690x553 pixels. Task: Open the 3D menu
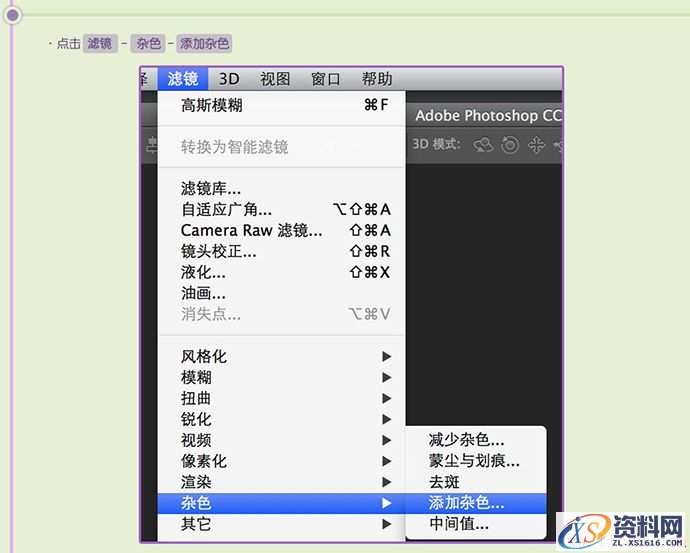click(229, 79)
